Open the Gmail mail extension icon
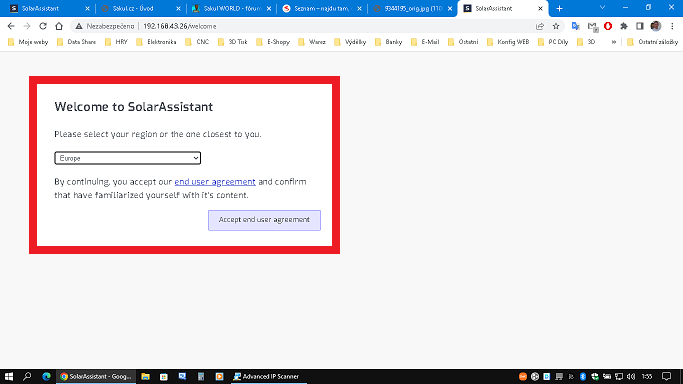 click(592, 27)
